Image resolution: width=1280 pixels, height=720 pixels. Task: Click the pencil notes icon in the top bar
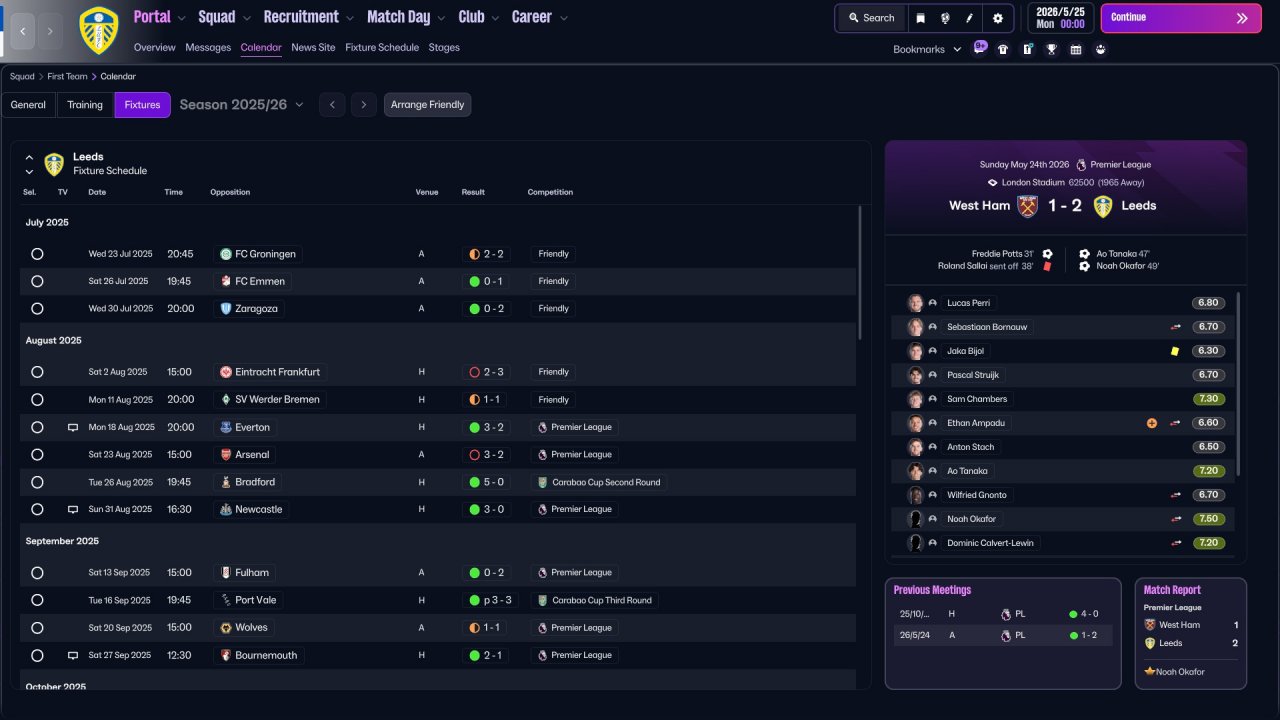tap(969, 18)
